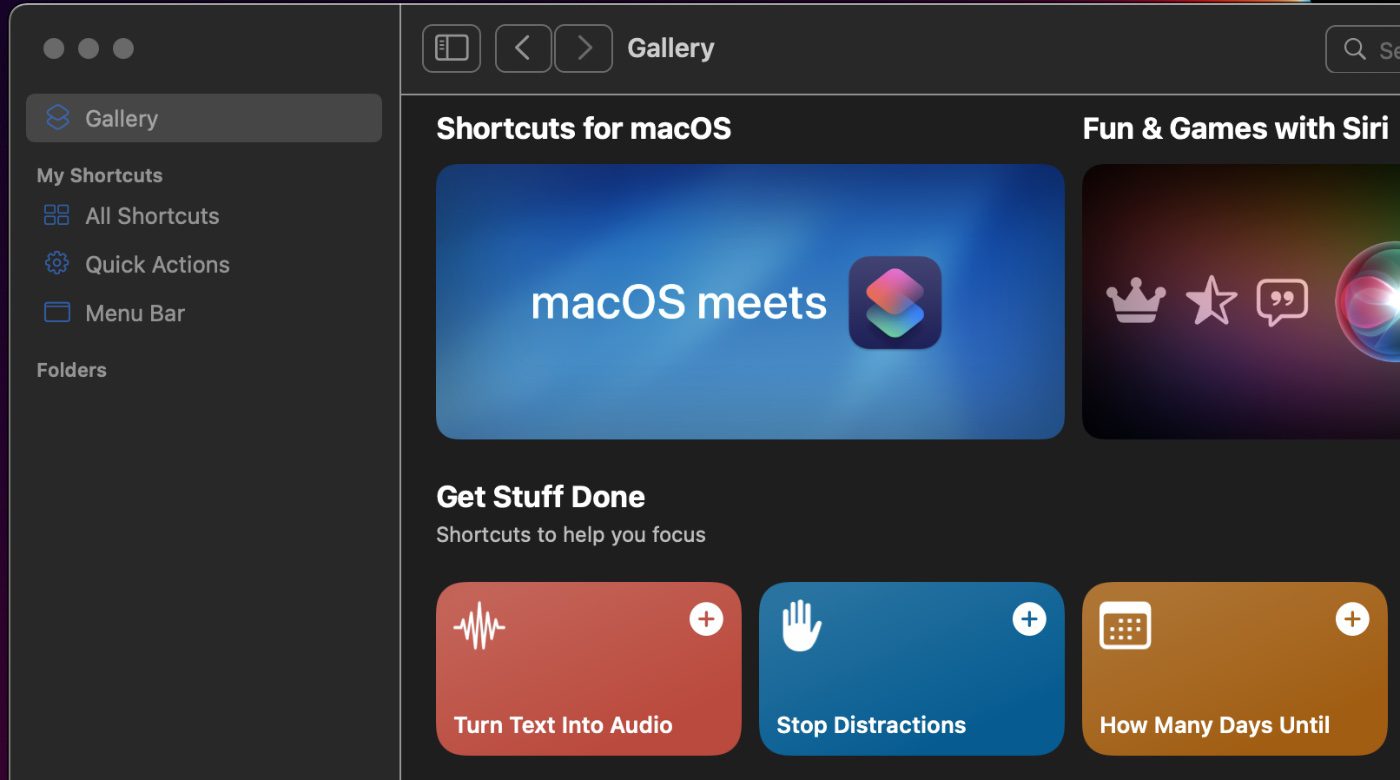Click the waveform icon on Turn Text Into Audio
Viewport: 1400px width, 780px height.
pyautogui.click(x=479, y=627)
